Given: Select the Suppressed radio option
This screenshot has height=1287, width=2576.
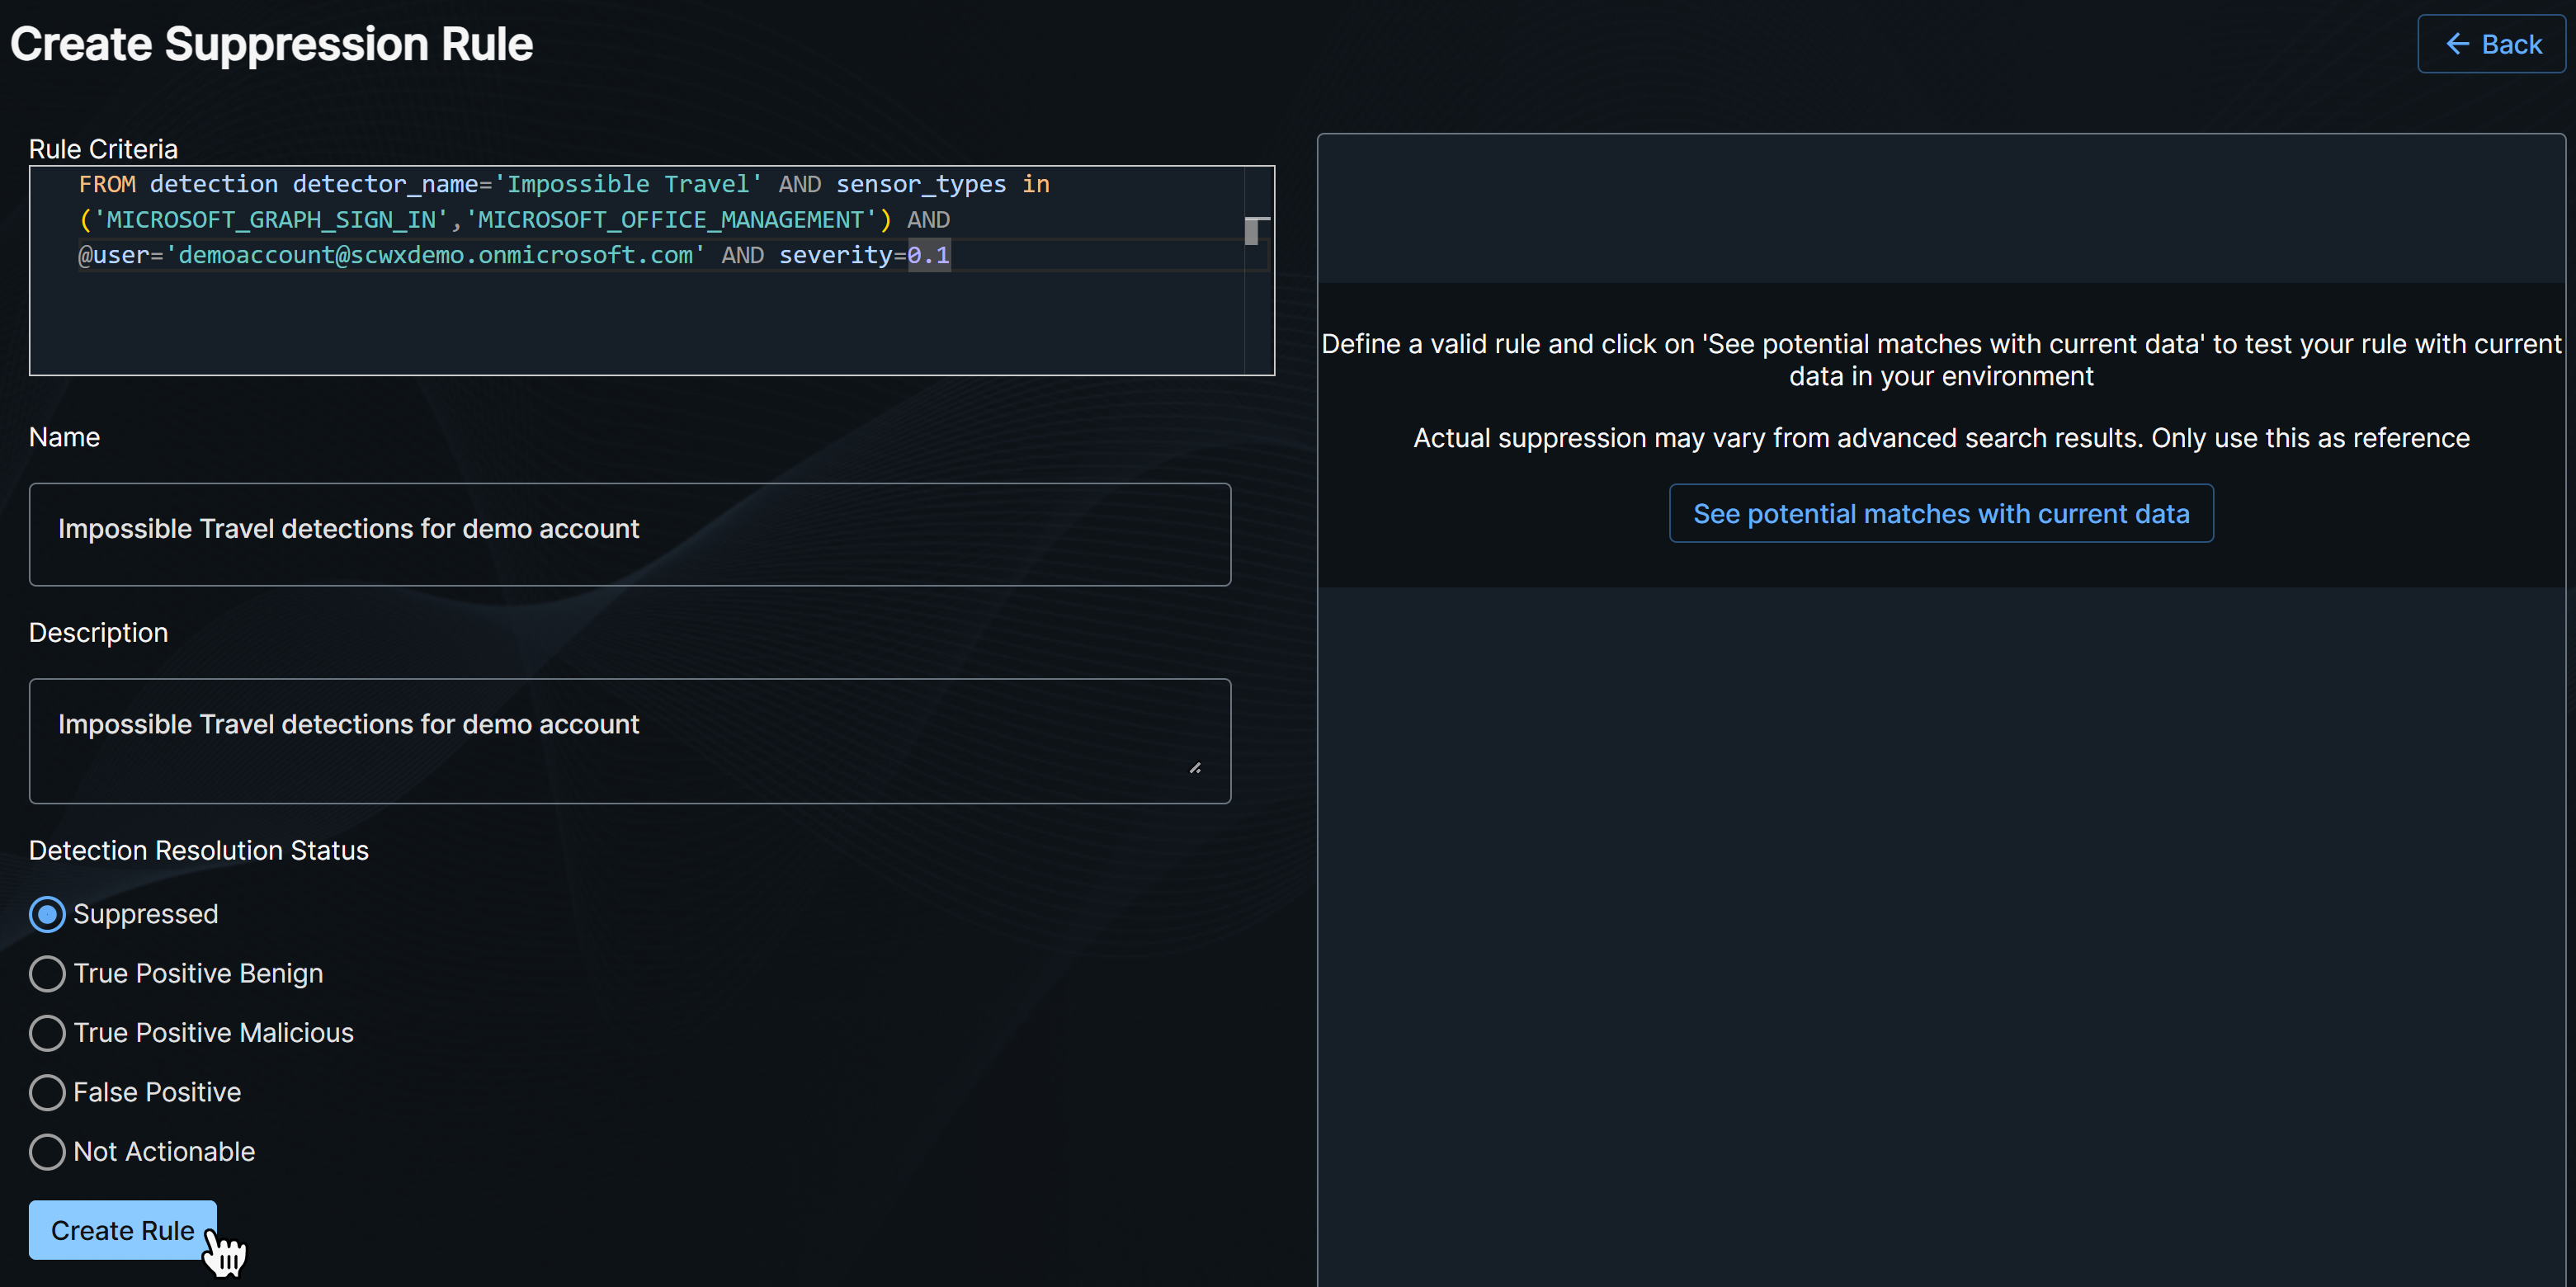Looking at the screenshot, I should point(47,914).
